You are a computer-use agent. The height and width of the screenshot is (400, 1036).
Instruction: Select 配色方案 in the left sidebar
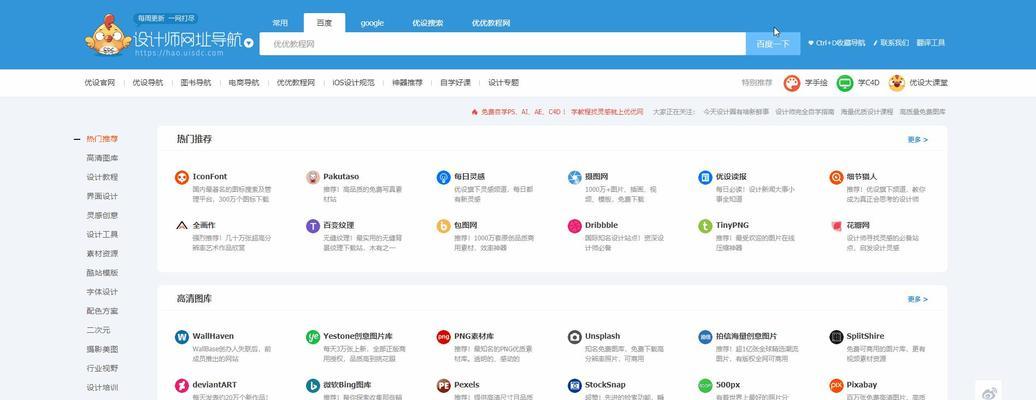point(102,311)
